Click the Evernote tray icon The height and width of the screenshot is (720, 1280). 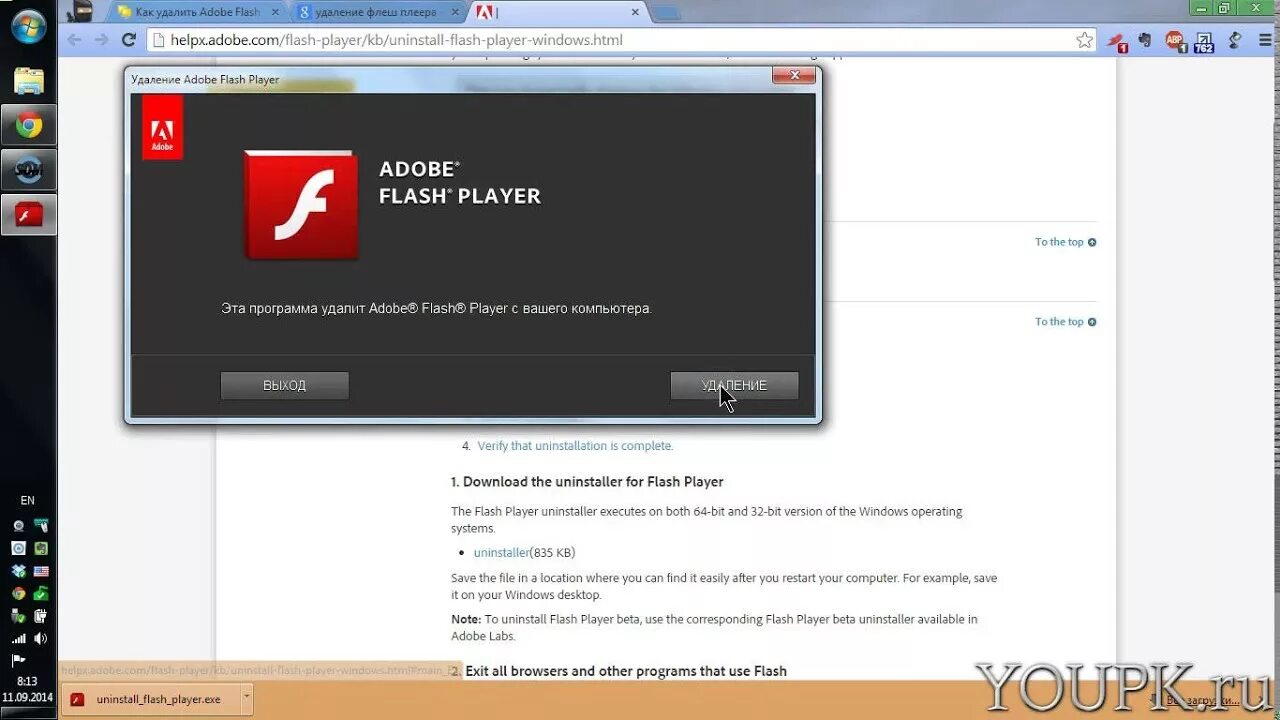click(x=41, y=548)
